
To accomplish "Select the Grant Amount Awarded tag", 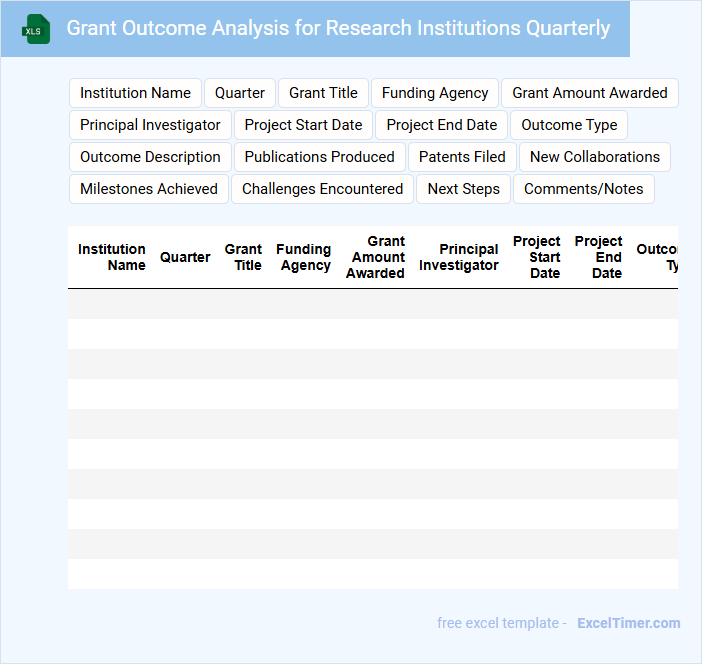I will coord(589,93).
